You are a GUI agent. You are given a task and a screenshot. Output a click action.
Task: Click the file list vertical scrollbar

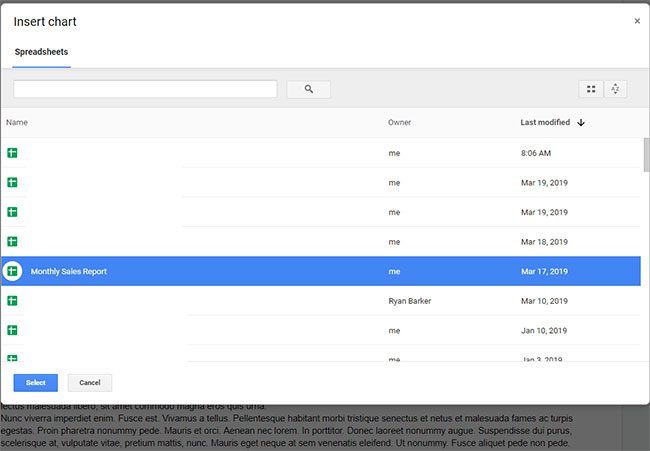pyautogui.click(x=645, y=155)
